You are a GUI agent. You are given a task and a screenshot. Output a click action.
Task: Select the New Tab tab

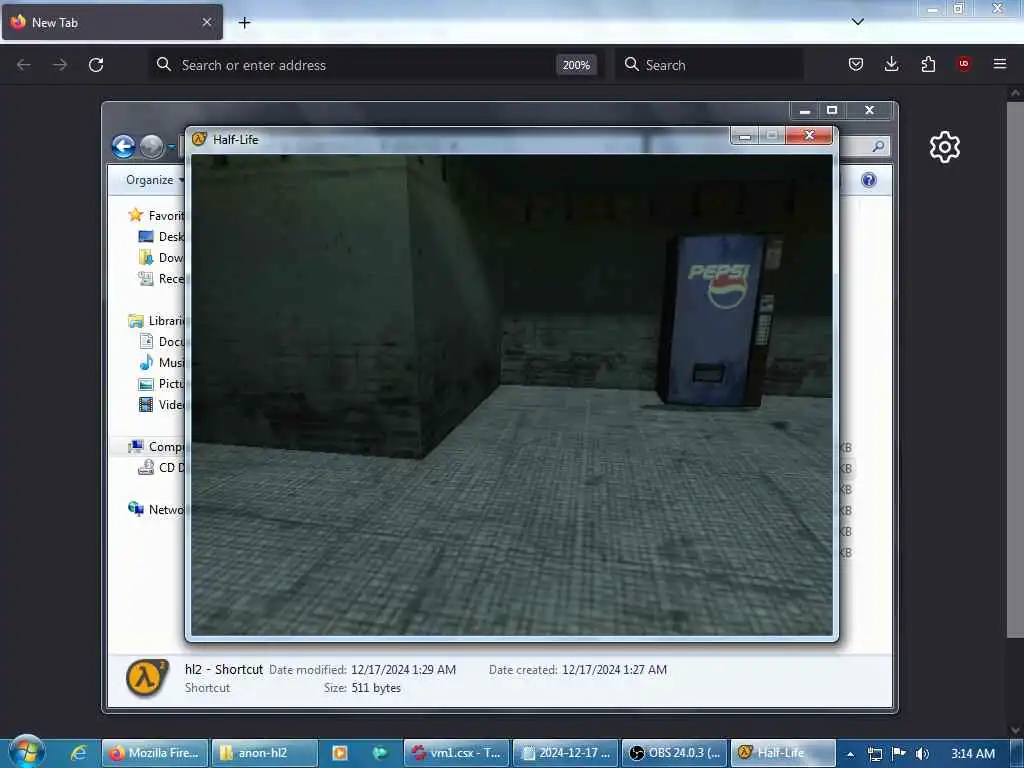112,22
